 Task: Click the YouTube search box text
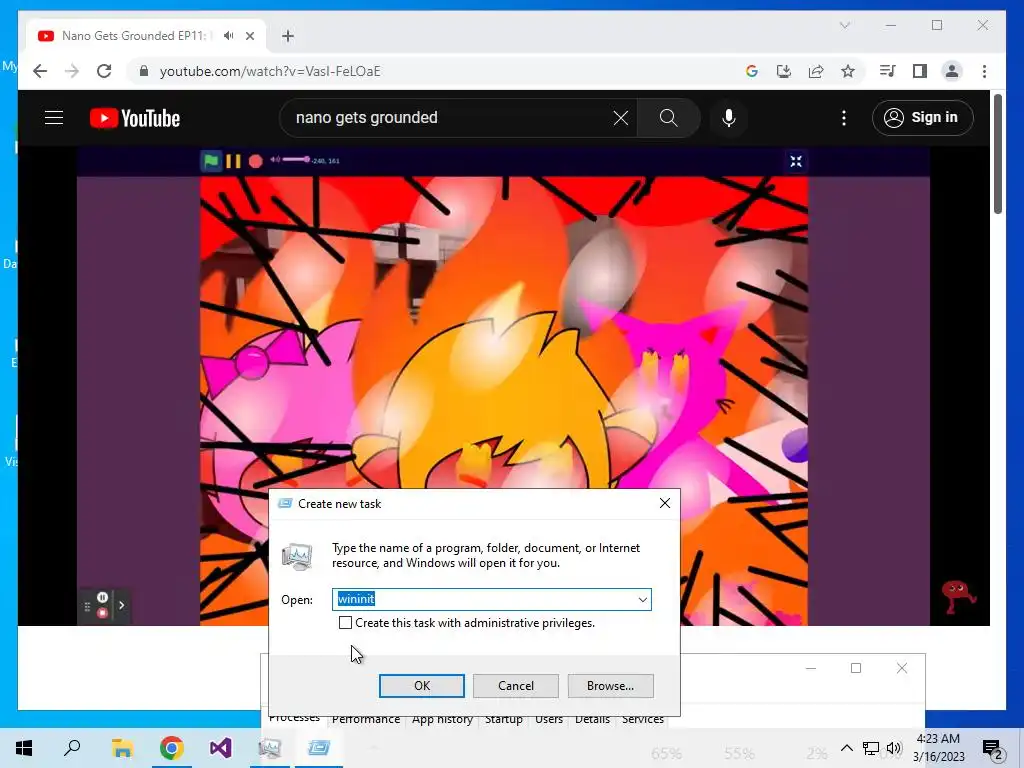[x=366, y=118]
